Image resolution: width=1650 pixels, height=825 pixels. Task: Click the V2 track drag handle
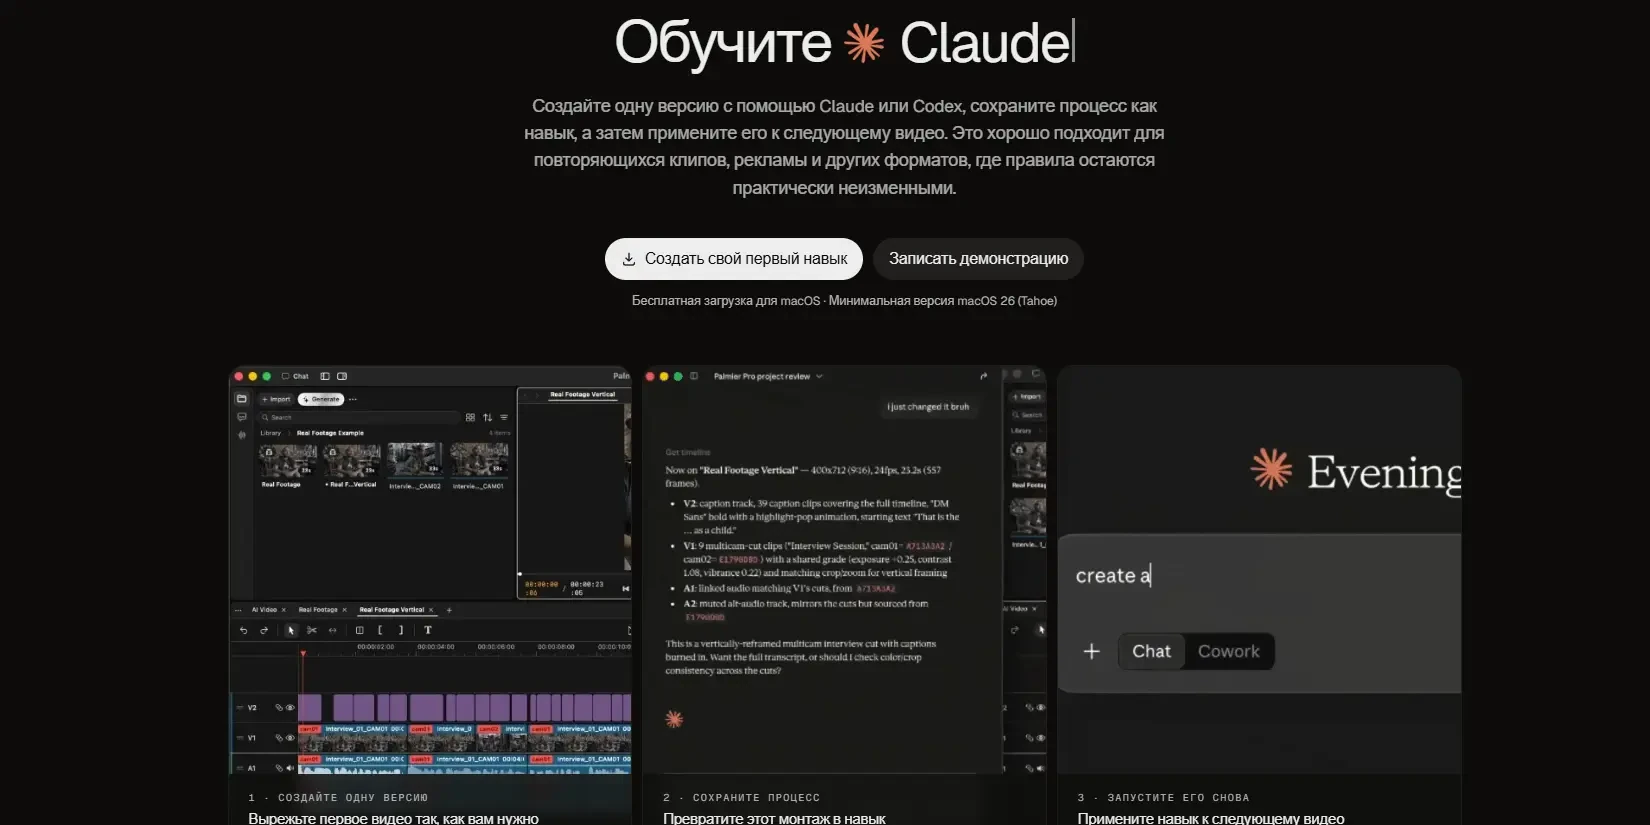(239, 708)
